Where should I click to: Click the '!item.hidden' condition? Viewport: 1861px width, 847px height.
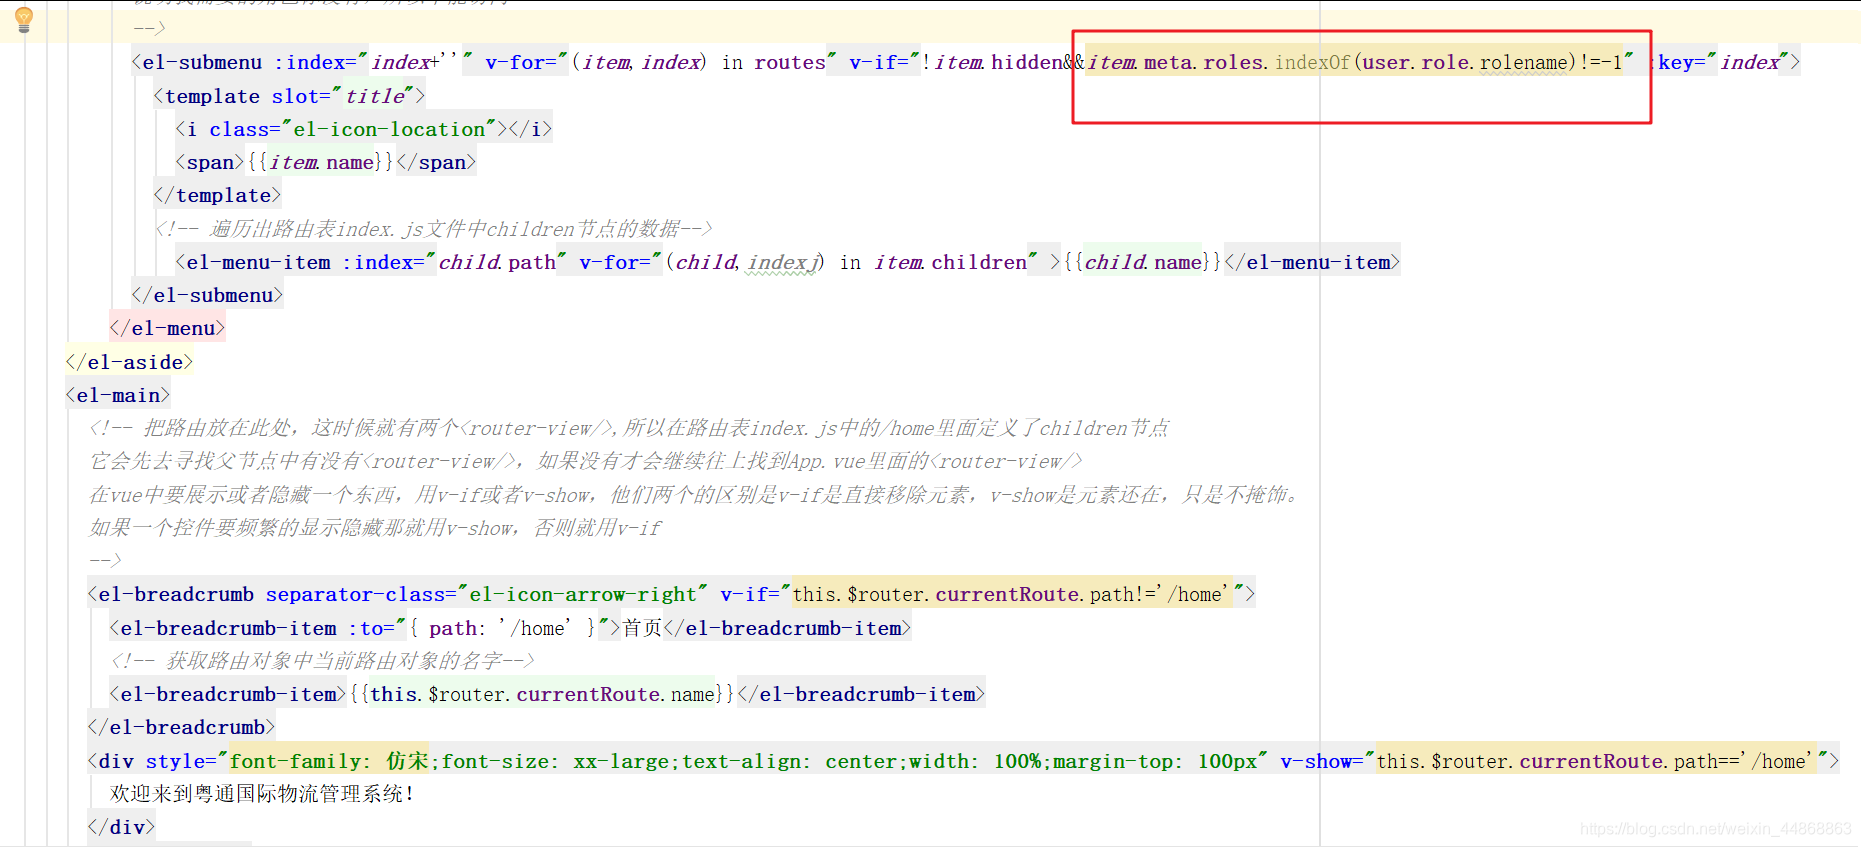pyautogui.click(x=992, y=62)
